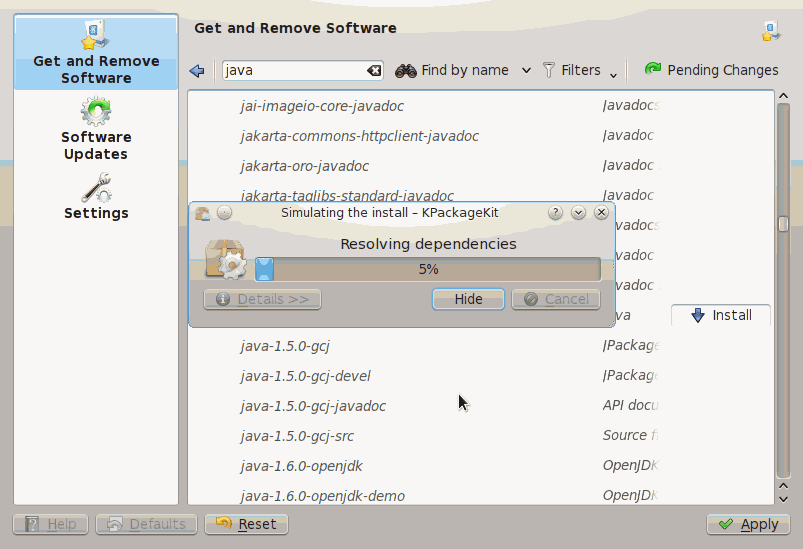Open the Filters menu

(x=579, y=70)
